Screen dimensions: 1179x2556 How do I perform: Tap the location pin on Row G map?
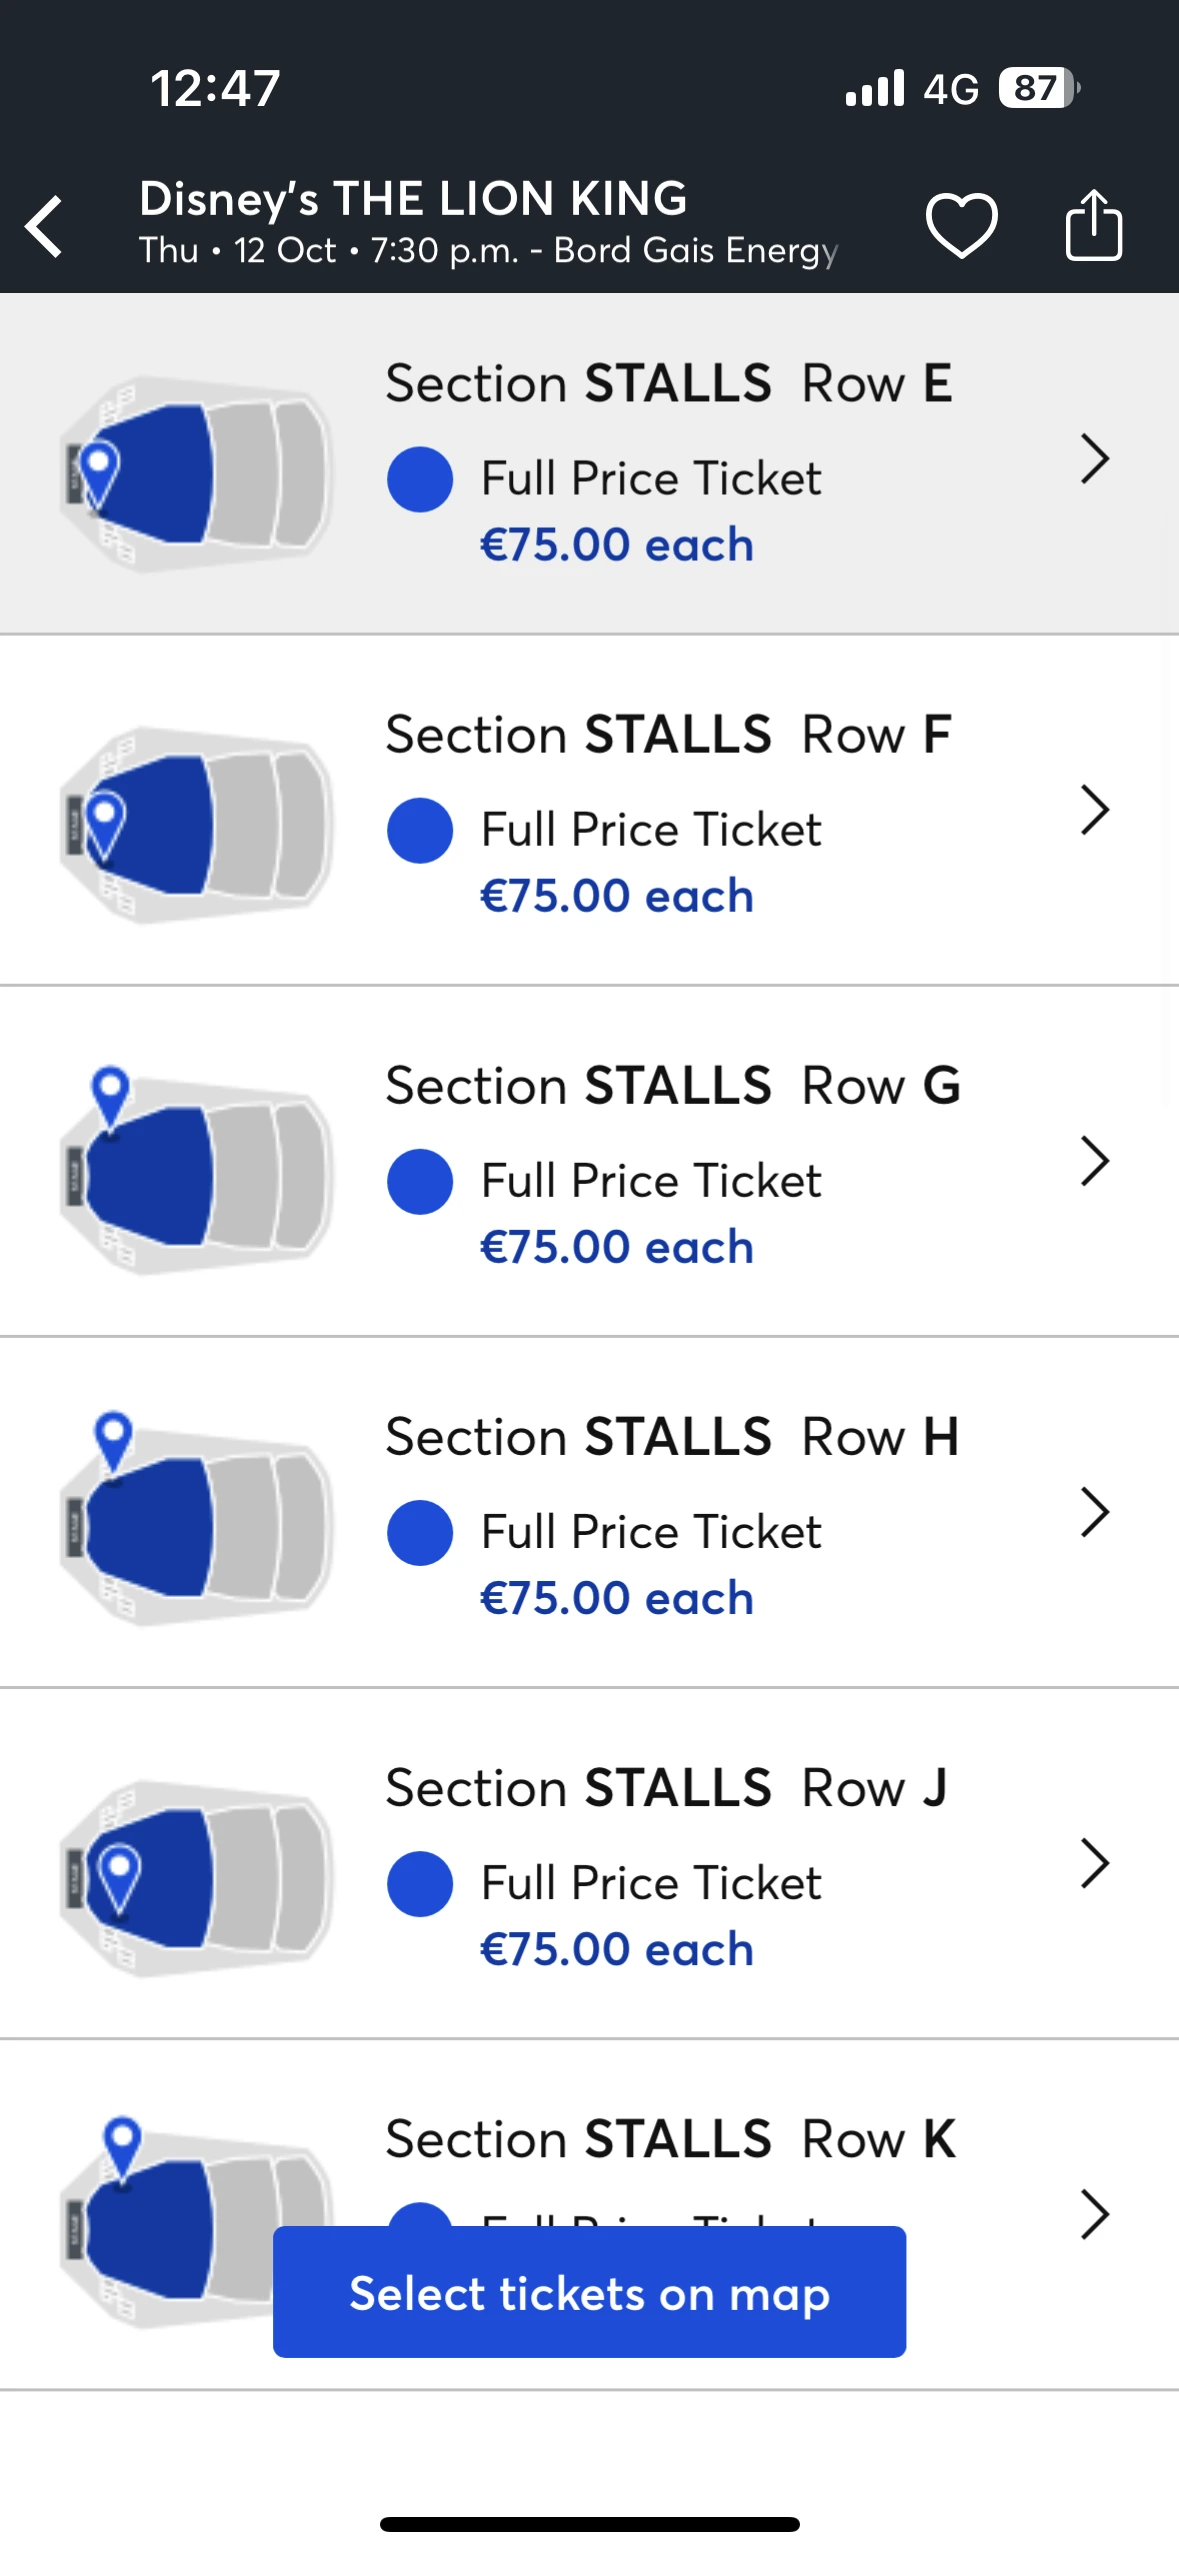110,1093
